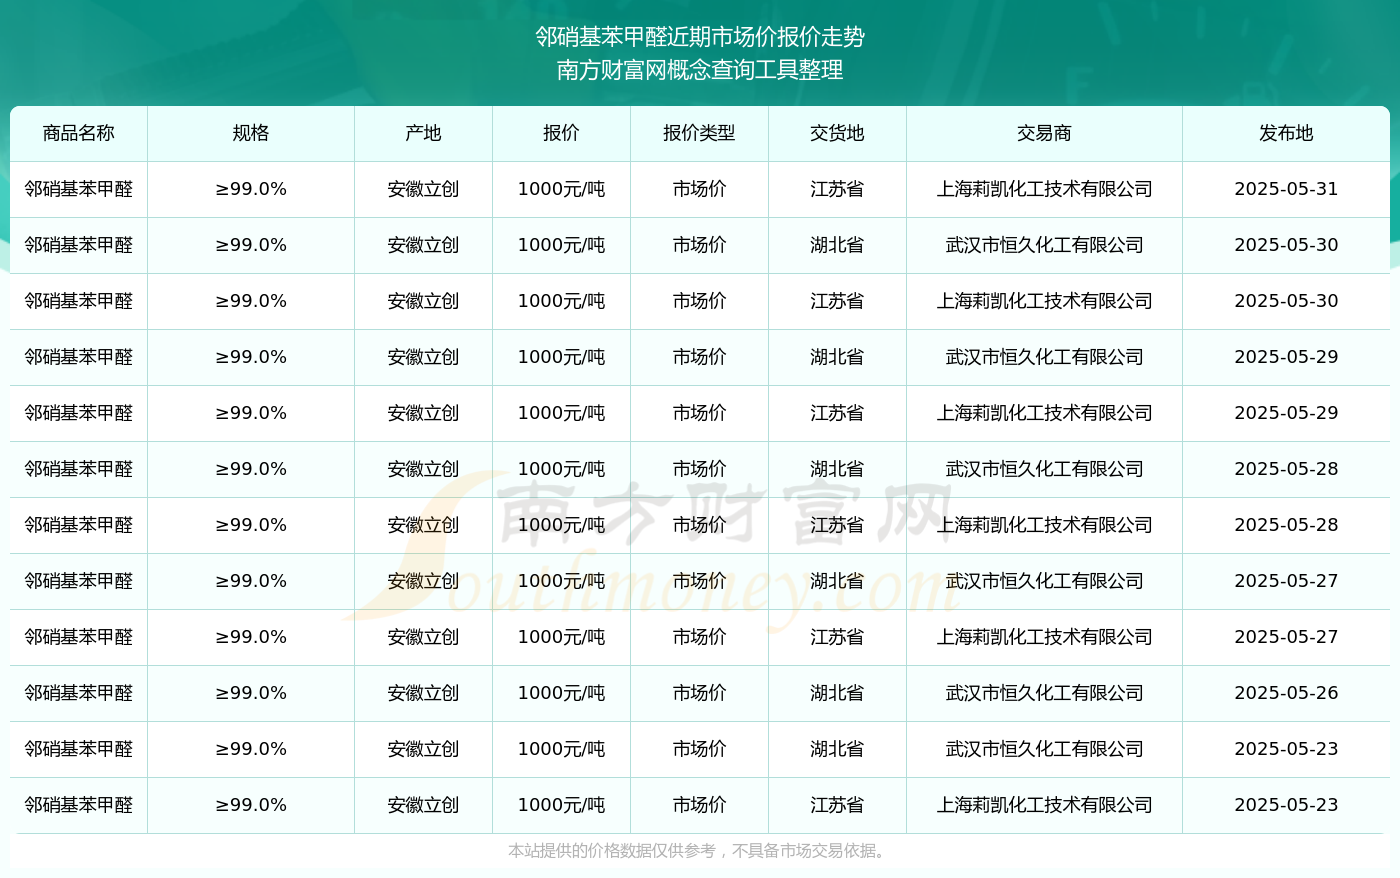Viewport: 1400px width, 878px height.
Task: Select the first row's 1000元/吨 price cell
Action: point(562,189)
